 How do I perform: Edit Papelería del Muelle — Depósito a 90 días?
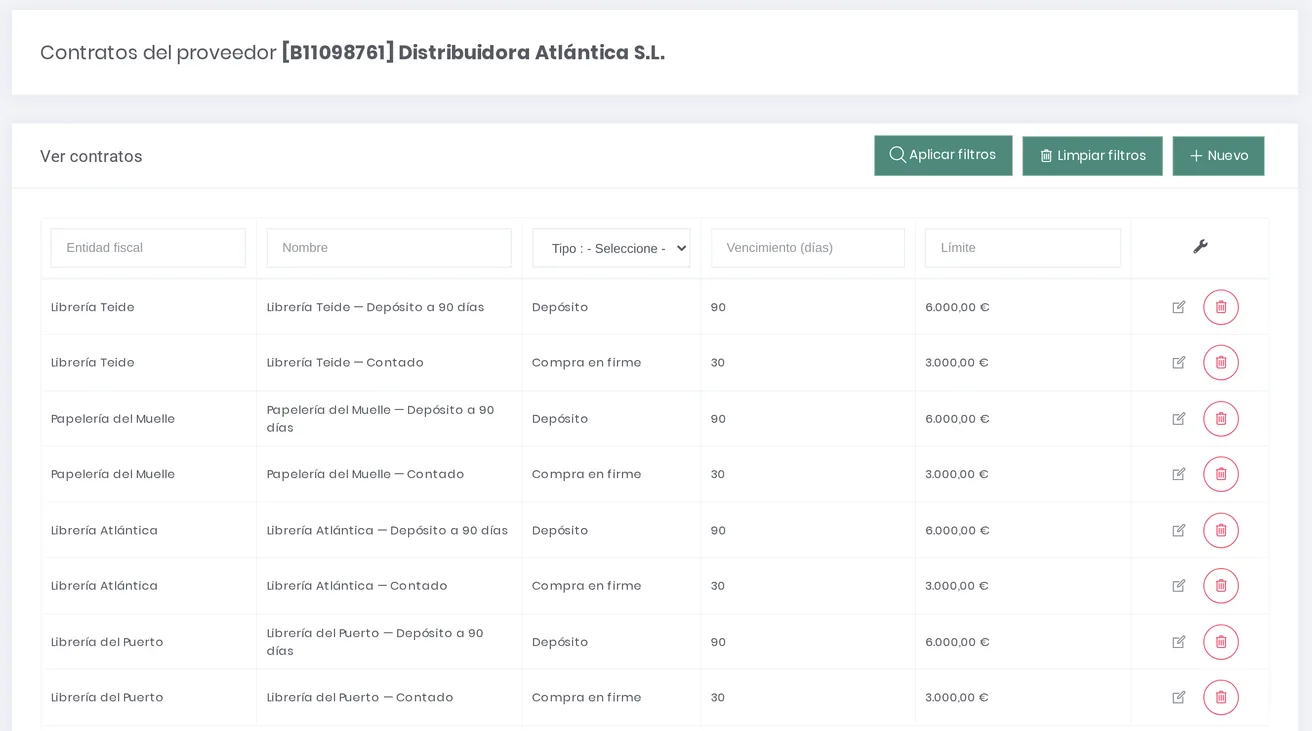1179,419
